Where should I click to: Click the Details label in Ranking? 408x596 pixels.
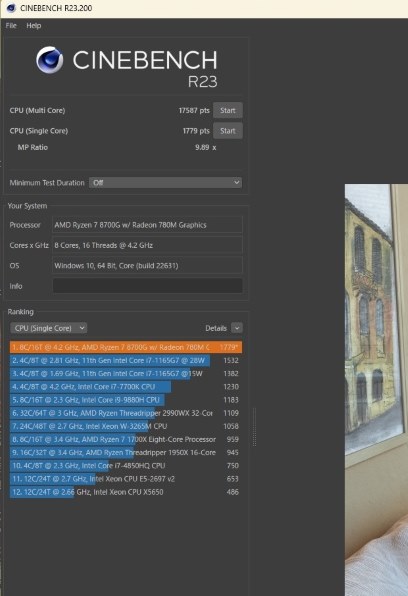click(216, 328)
